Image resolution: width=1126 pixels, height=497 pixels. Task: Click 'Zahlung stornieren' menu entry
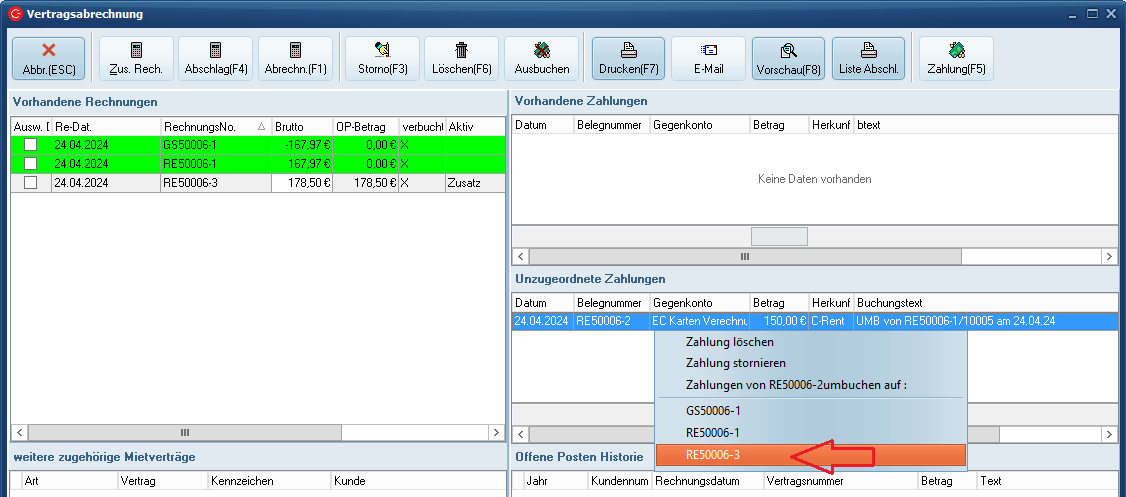735,363
